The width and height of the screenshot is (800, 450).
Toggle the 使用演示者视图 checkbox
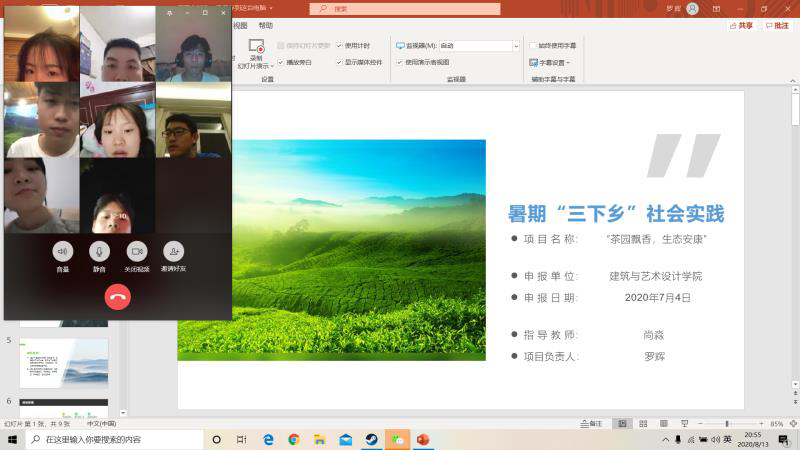(400, 62)
